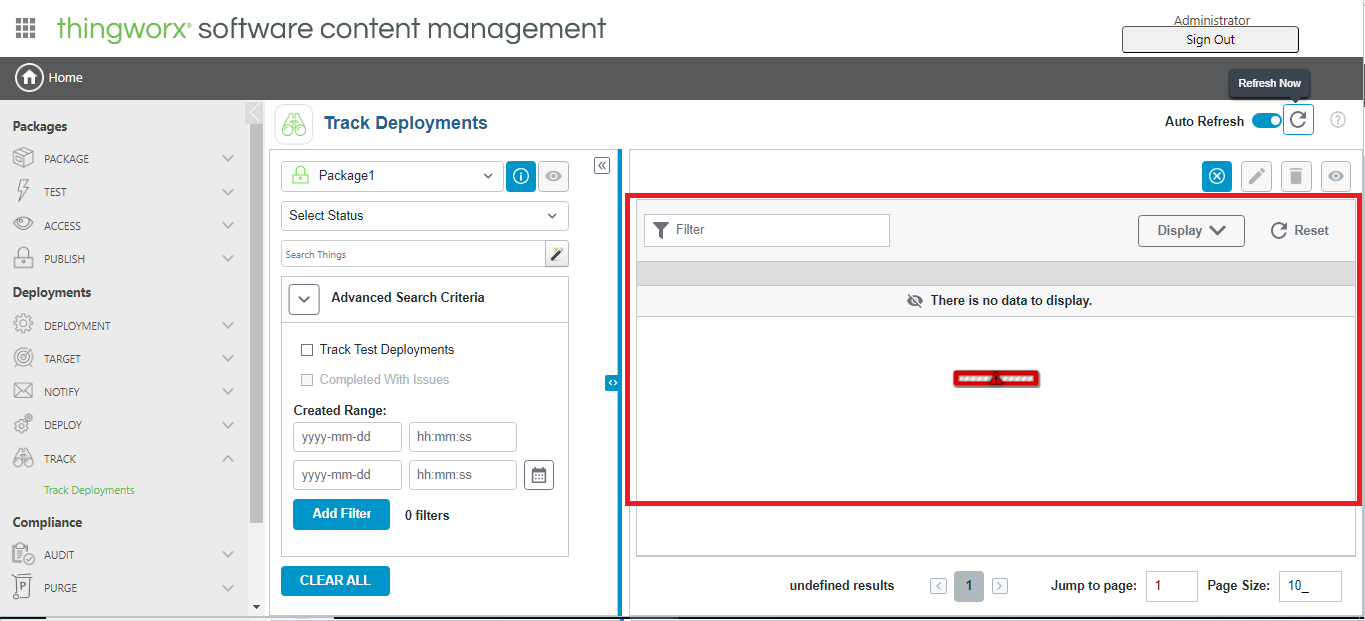Check the Track Test Deployments checkbox
Viewport: 1365px width, 621px height.
[x=307, y=349]
